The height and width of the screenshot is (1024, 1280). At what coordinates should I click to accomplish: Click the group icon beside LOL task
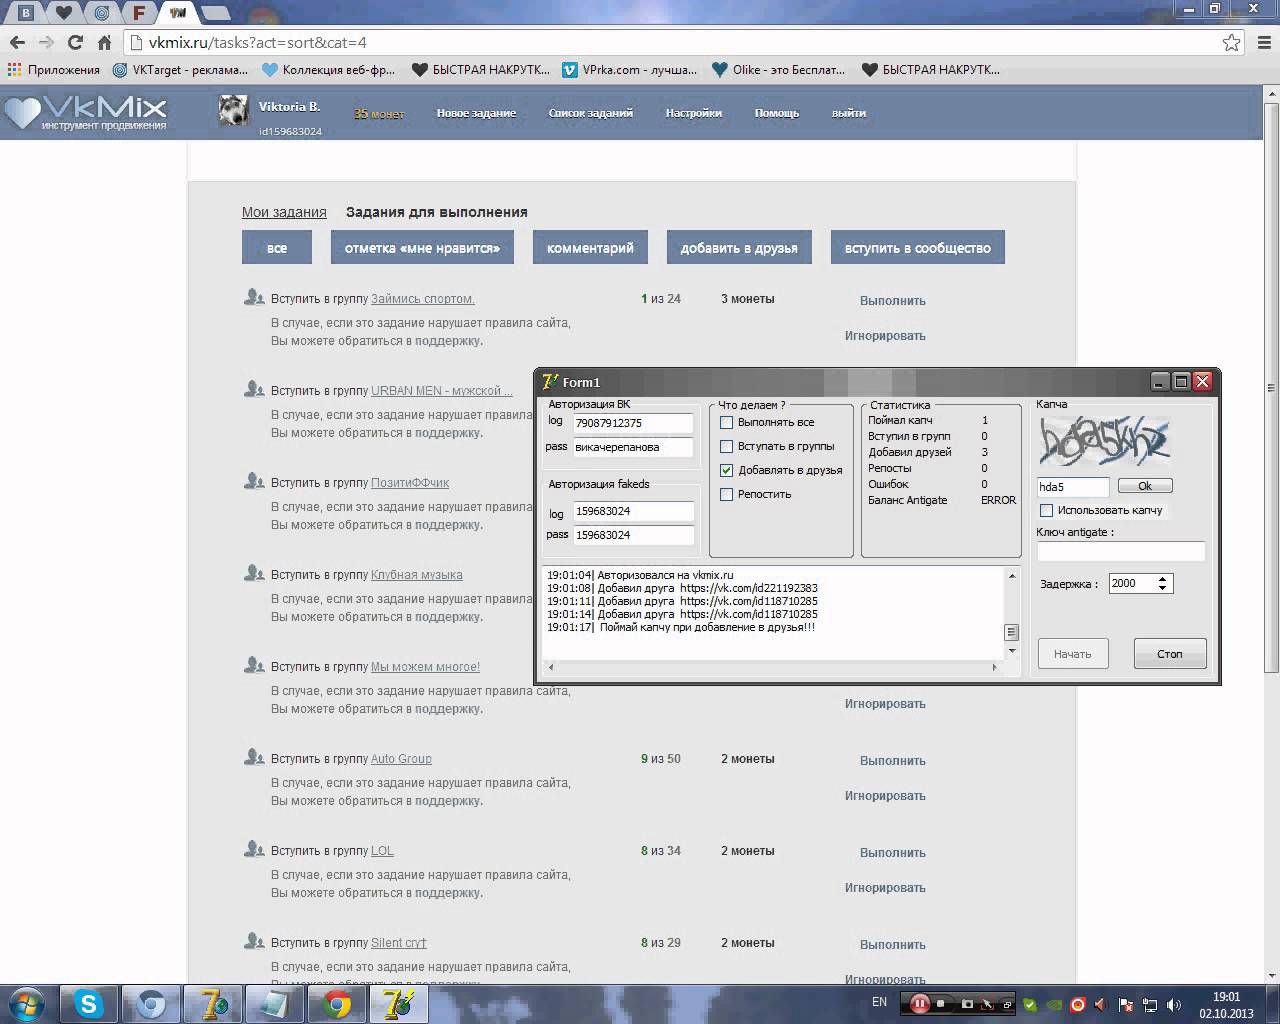[x=253, y=850]
